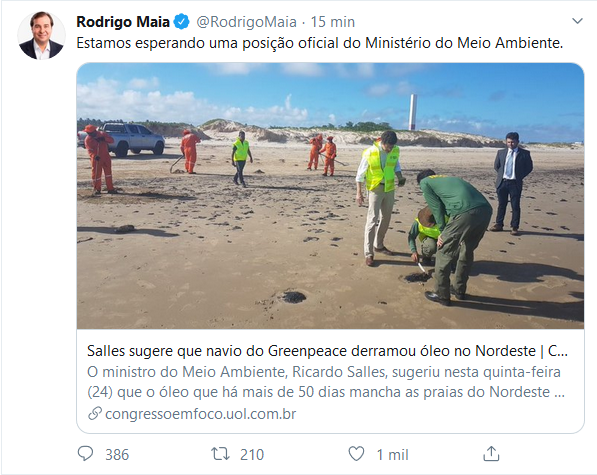Click the blue verified badge
597x475 pixels.
(182, 22)
